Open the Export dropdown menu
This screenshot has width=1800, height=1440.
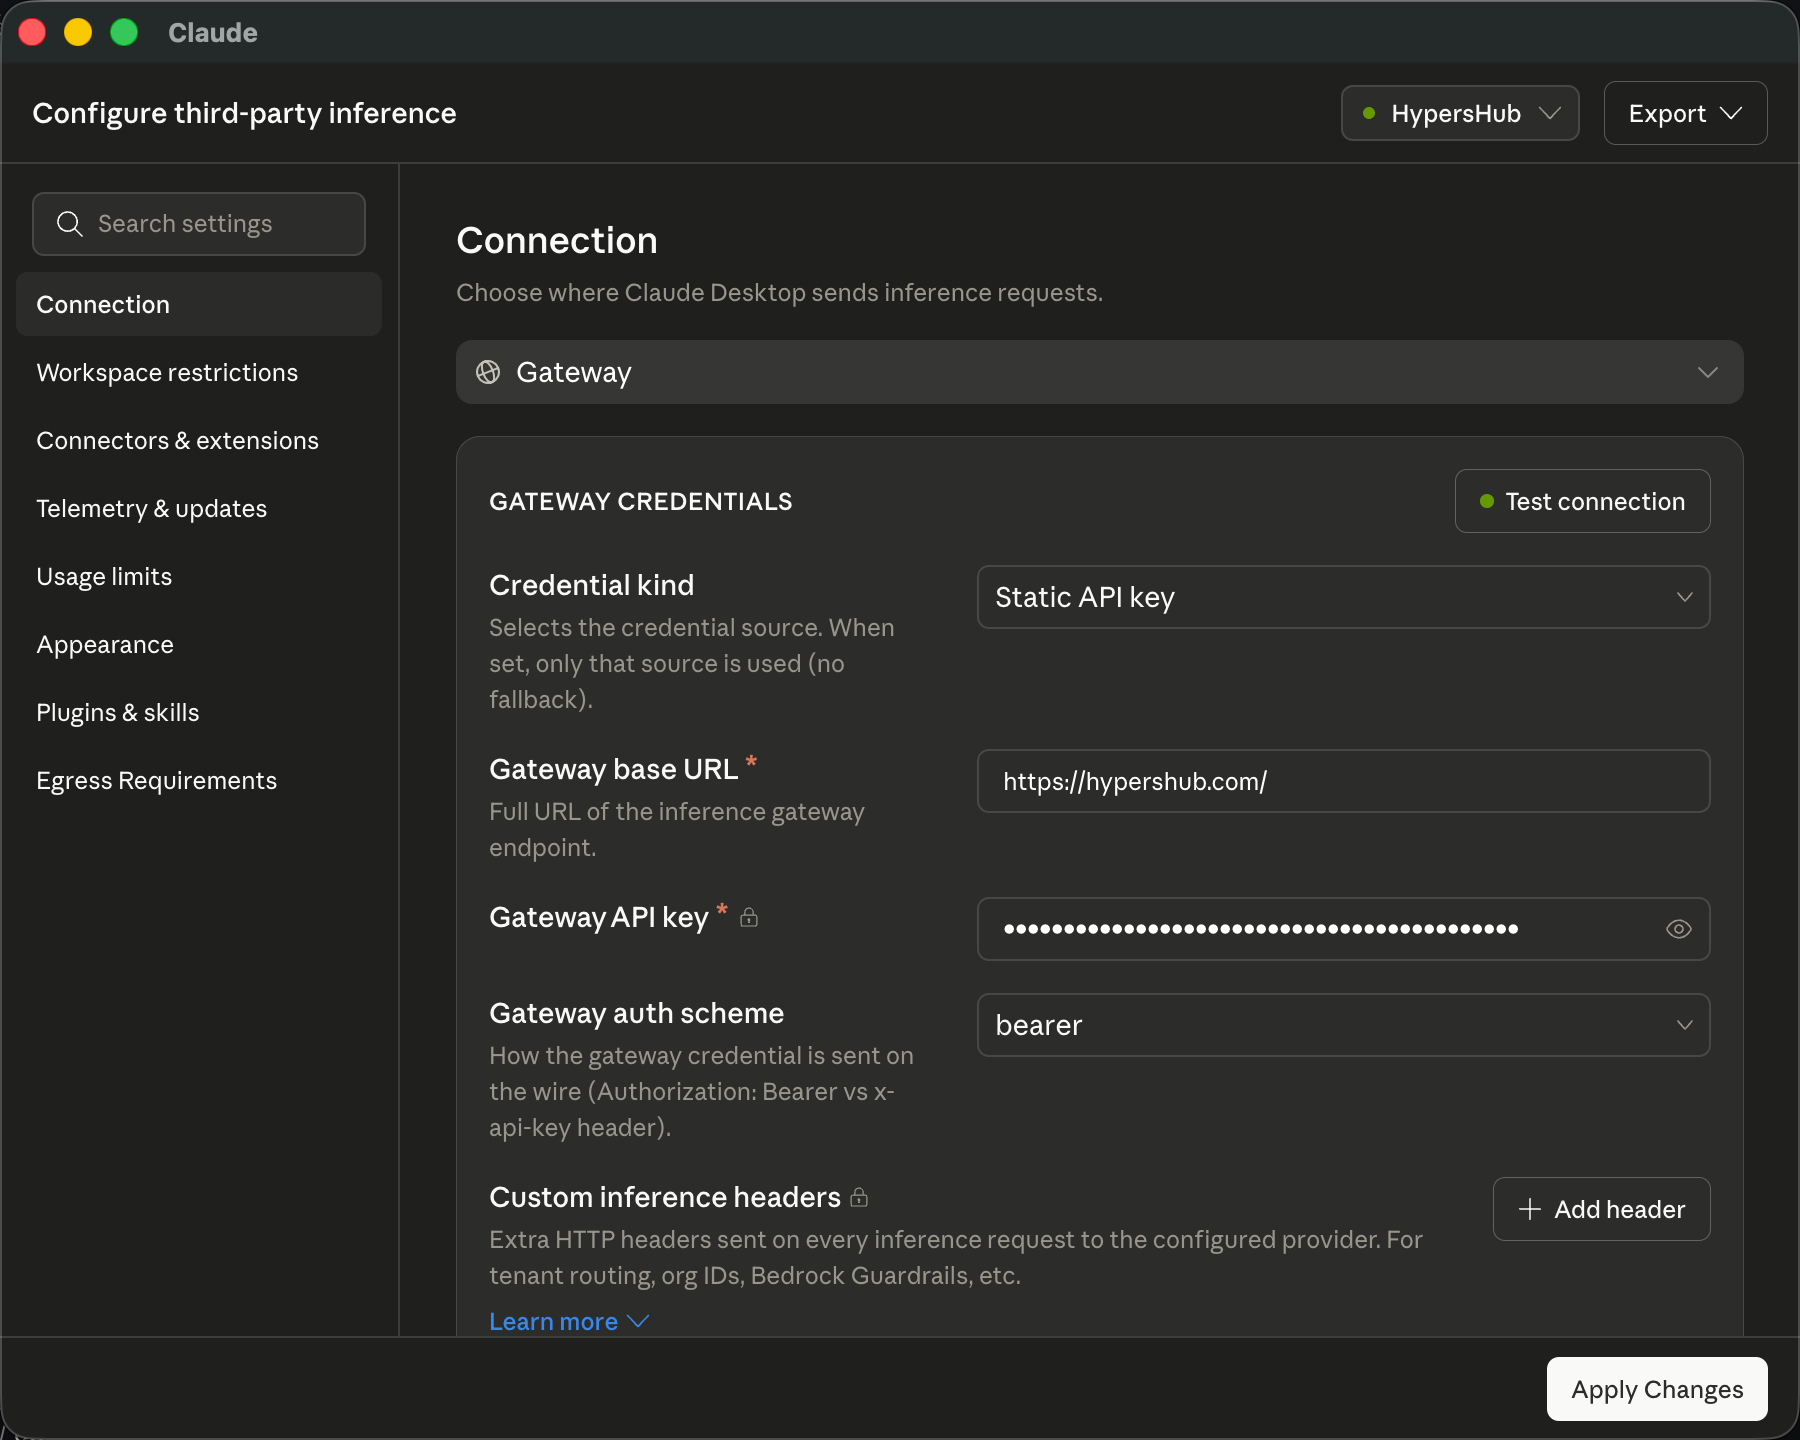coord(1686,113)
